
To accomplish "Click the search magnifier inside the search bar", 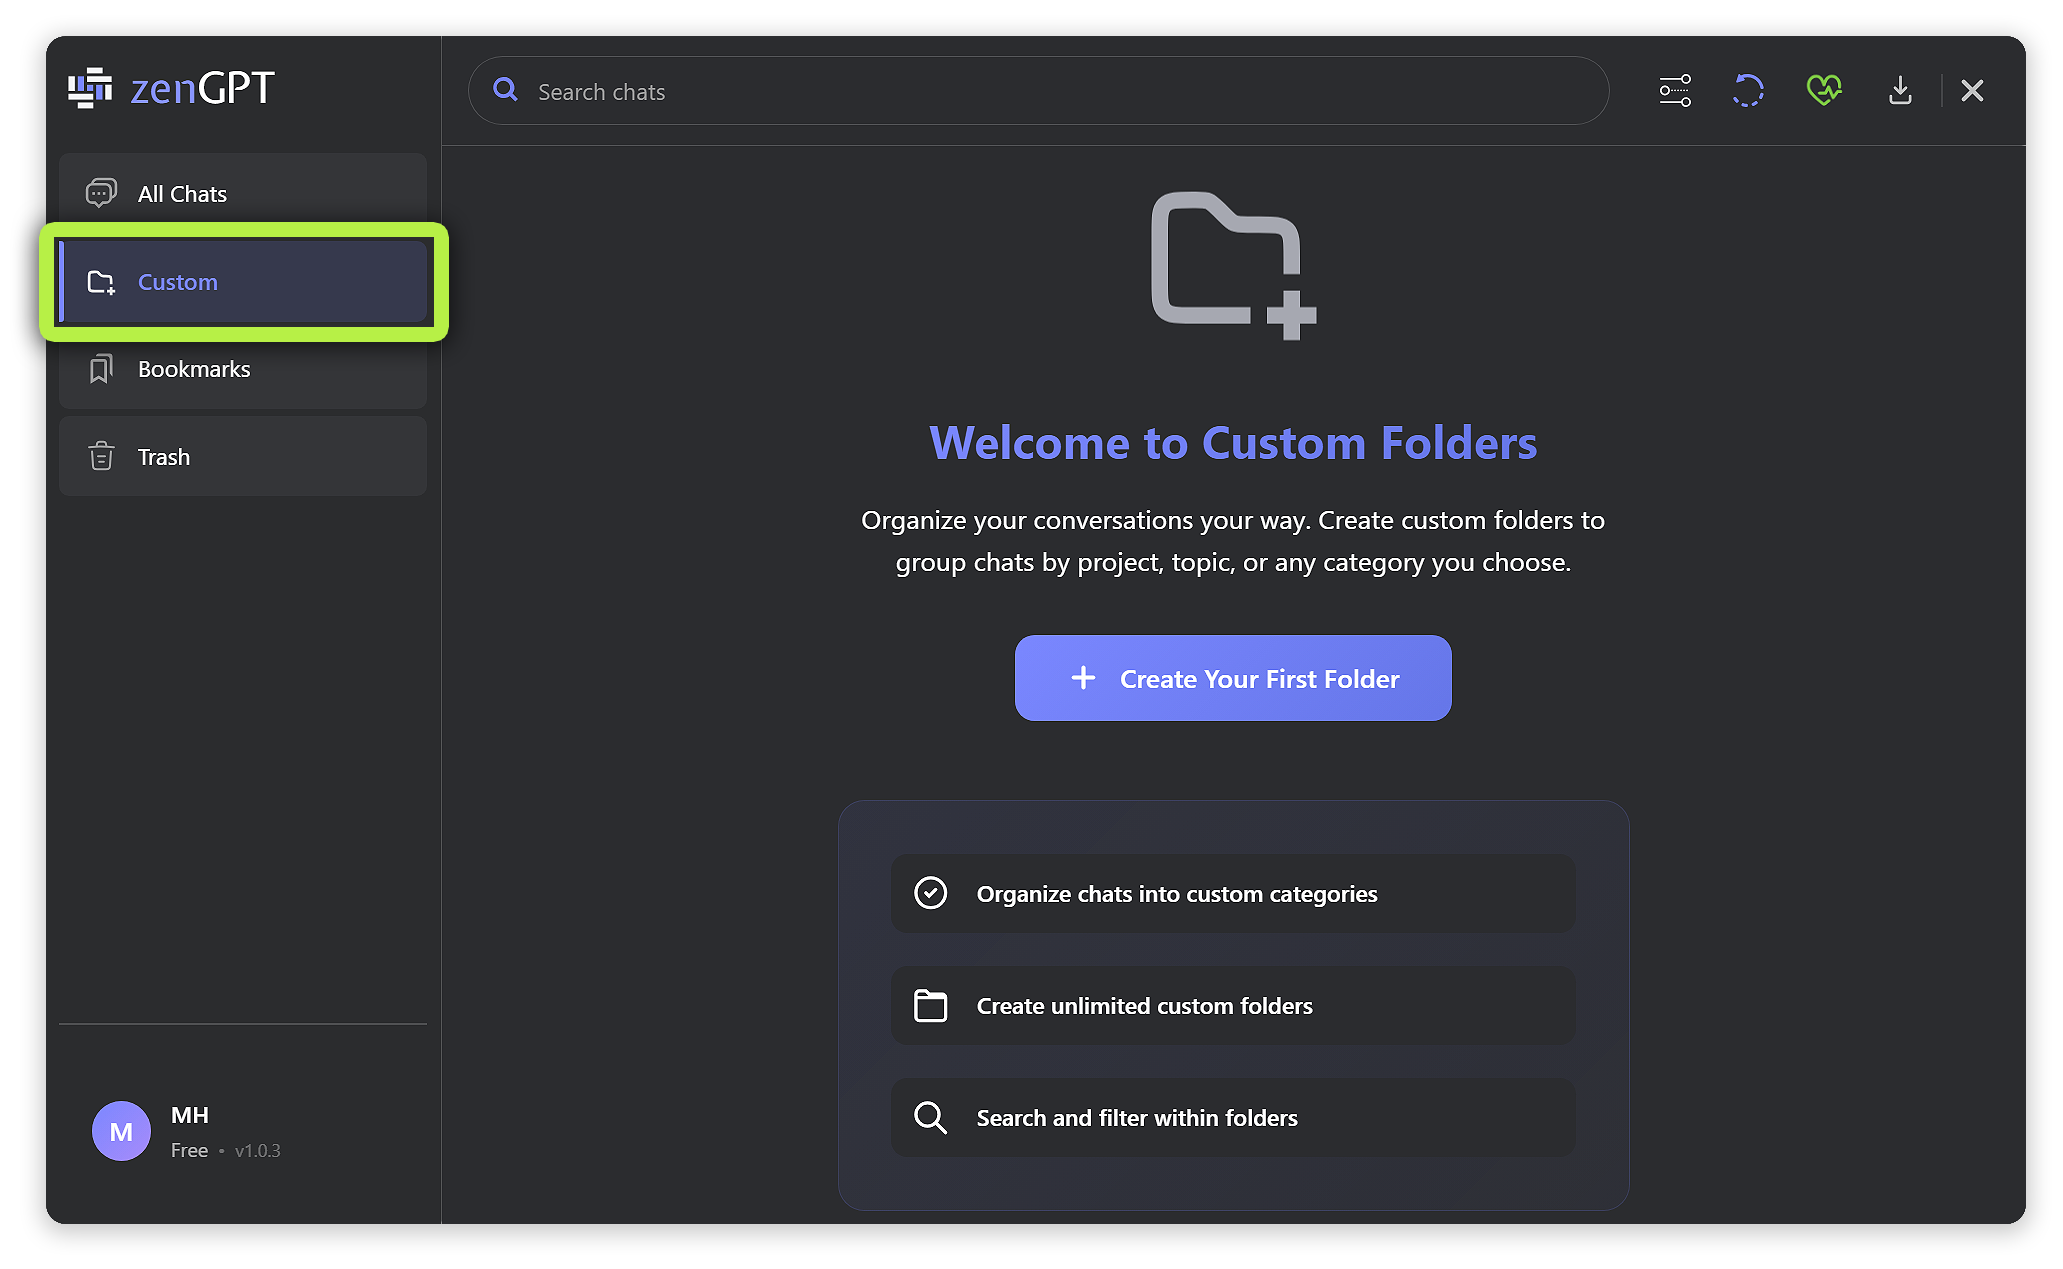I will [505, 90].
